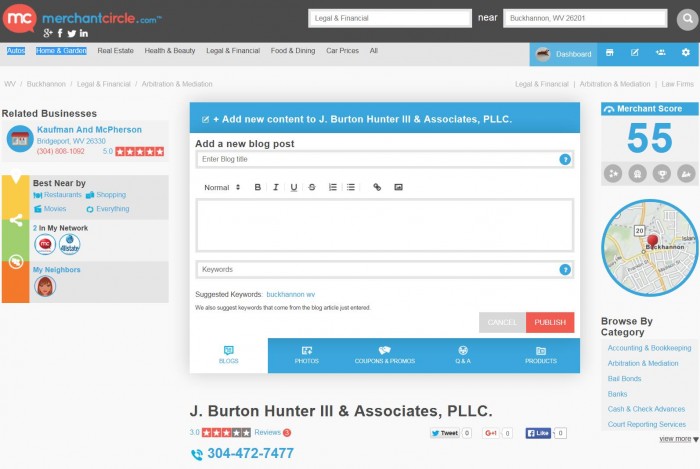
Task: Insert a bulleted list
Action: coord(351,187)
